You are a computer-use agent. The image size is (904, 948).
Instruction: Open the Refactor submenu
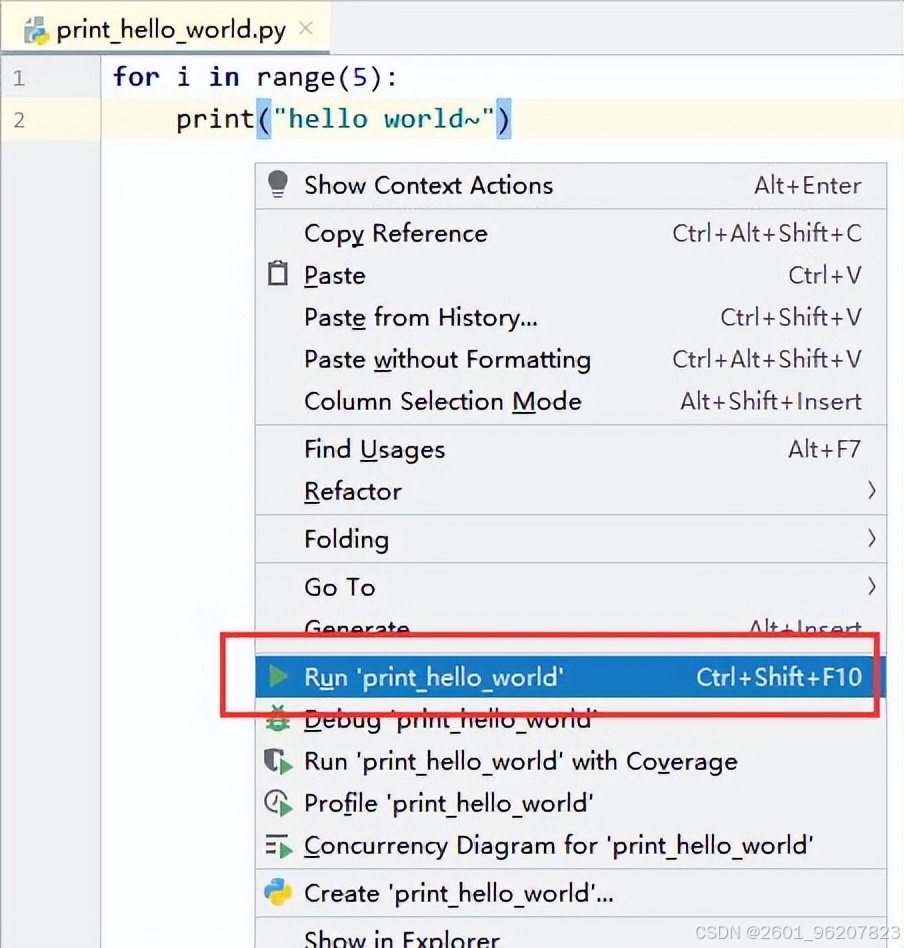(x=571, y=491)
